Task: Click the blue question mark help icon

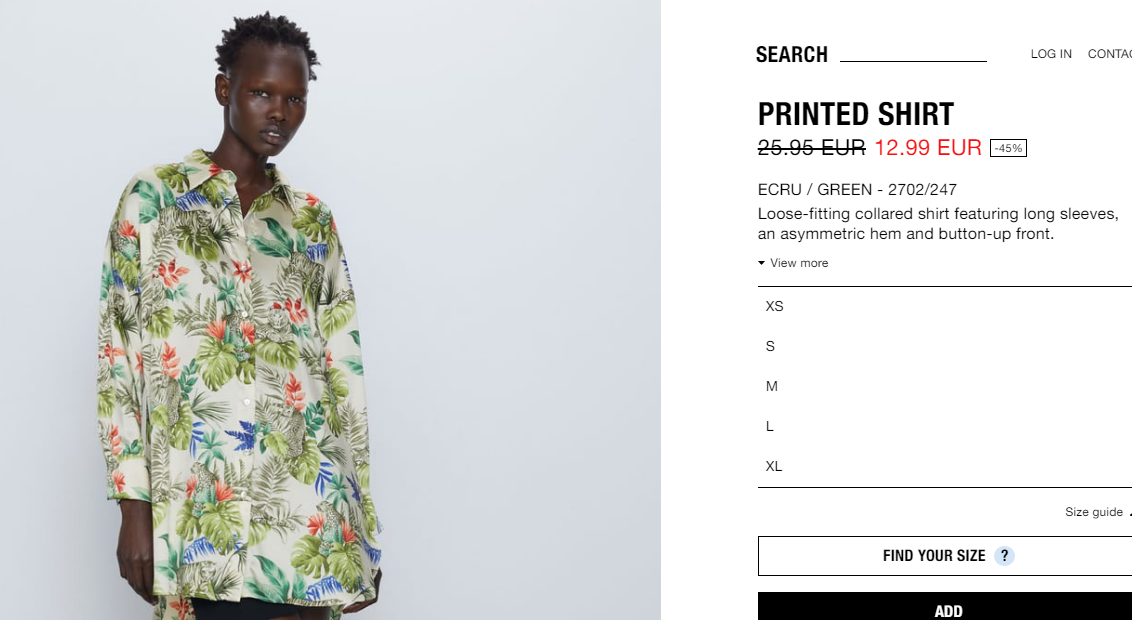Action: 1004,556
